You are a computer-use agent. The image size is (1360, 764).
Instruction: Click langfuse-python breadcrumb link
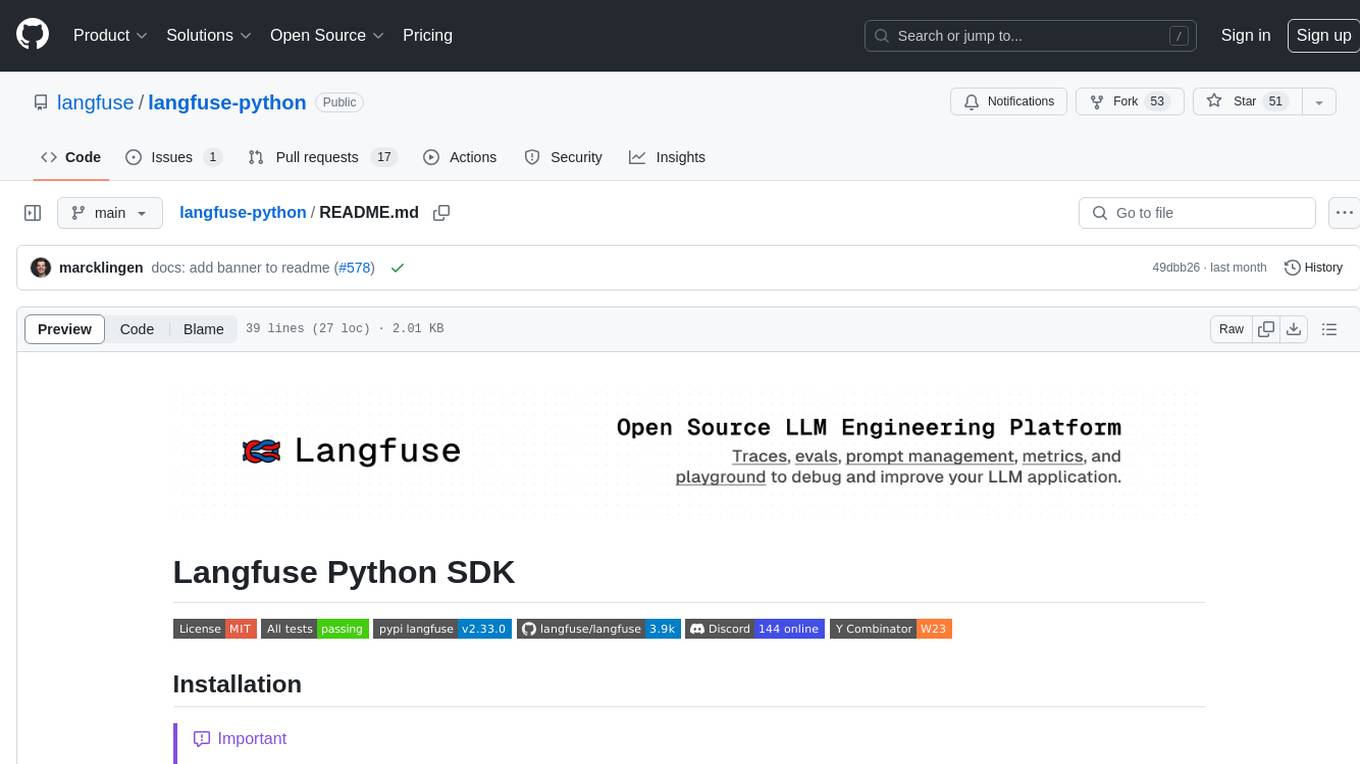[243, 212]
